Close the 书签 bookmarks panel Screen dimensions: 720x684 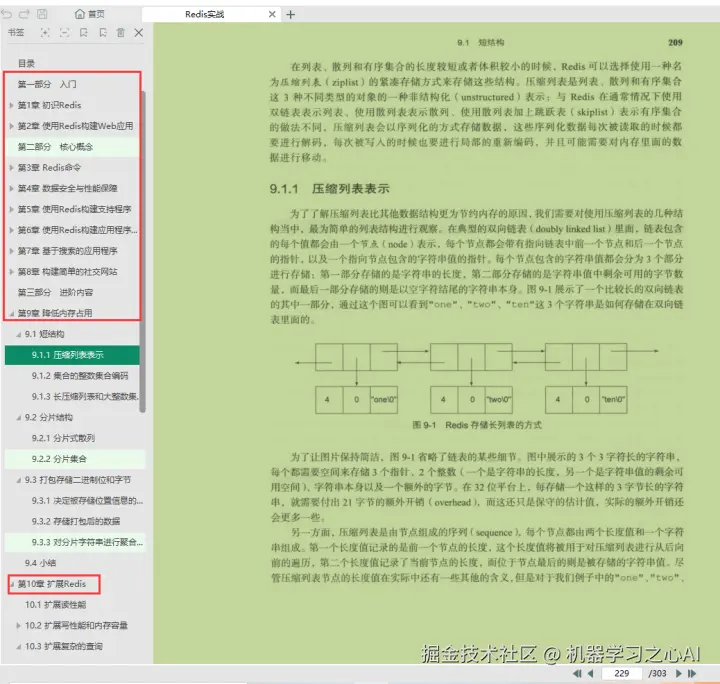click(139, 33)
